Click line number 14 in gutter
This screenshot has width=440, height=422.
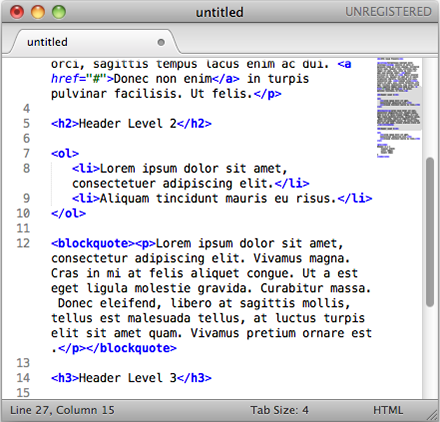(23, 378)
